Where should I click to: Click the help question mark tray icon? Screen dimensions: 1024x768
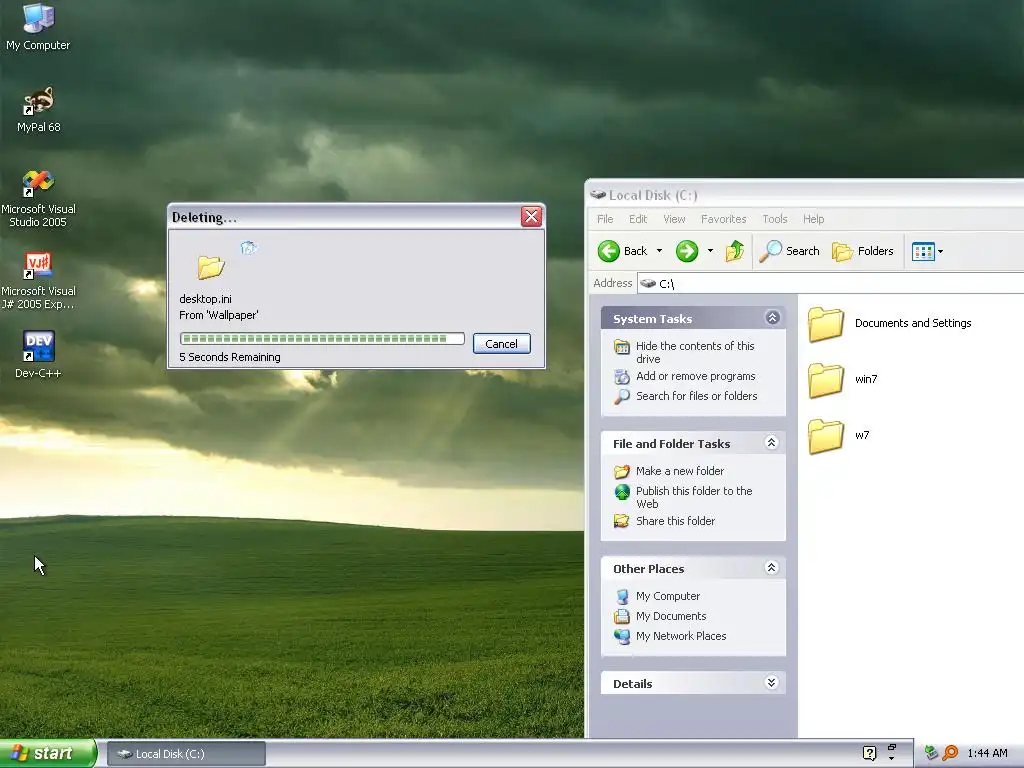click(869, 753)
